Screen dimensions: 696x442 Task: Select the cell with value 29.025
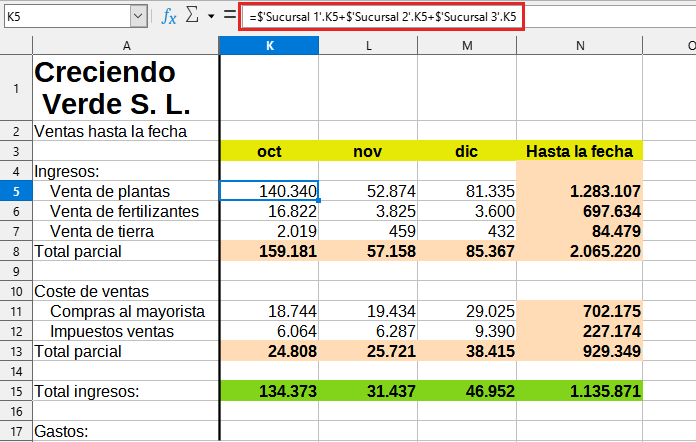[x=467, y=311]
